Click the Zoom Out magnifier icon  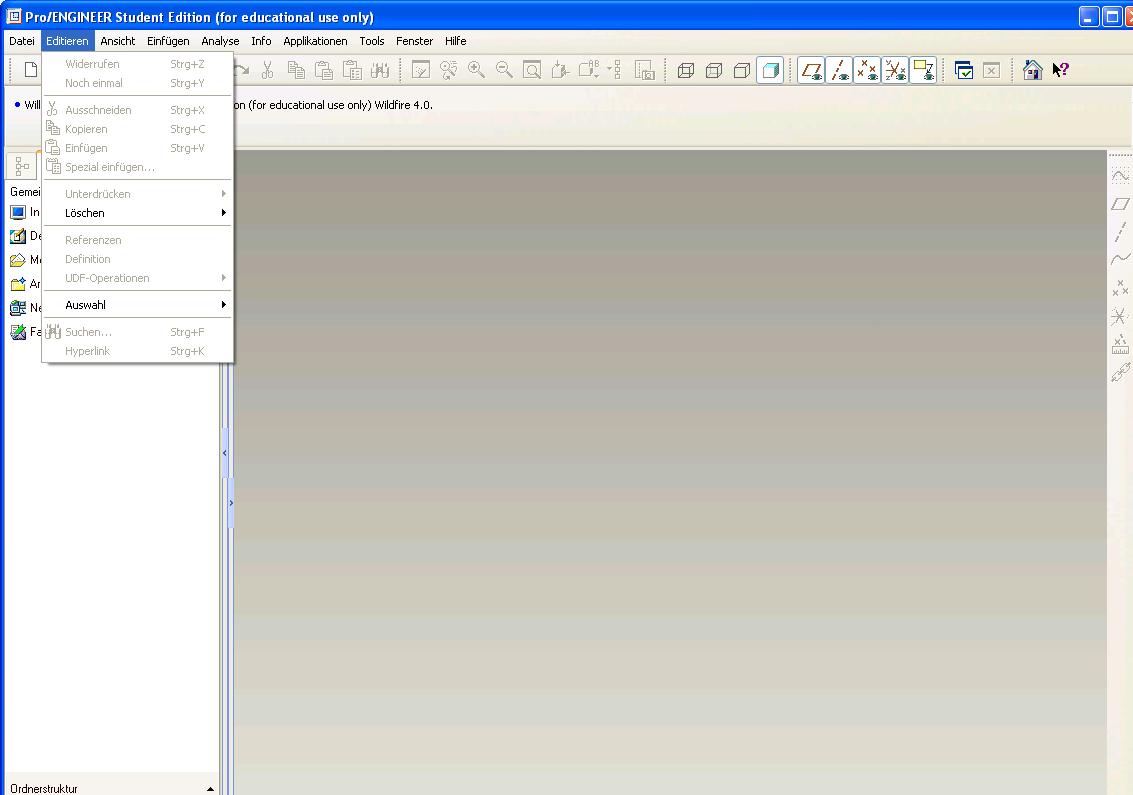click(x=504, y=70)
